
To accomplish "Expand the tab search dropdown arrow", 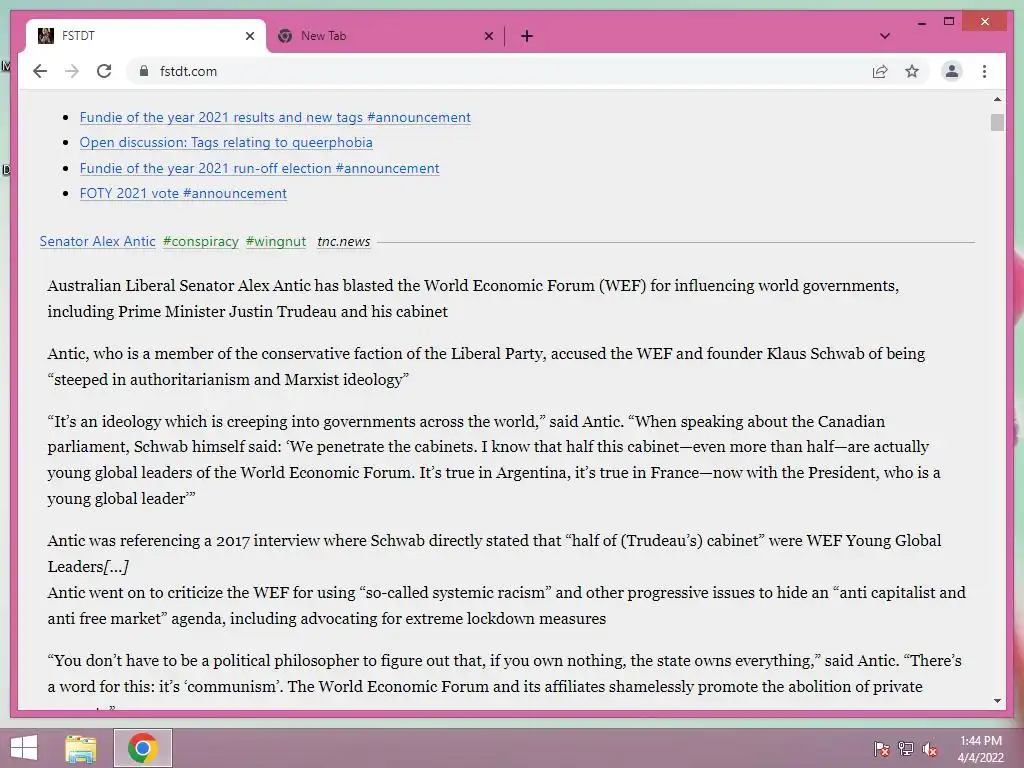I will tap(885, 36).
